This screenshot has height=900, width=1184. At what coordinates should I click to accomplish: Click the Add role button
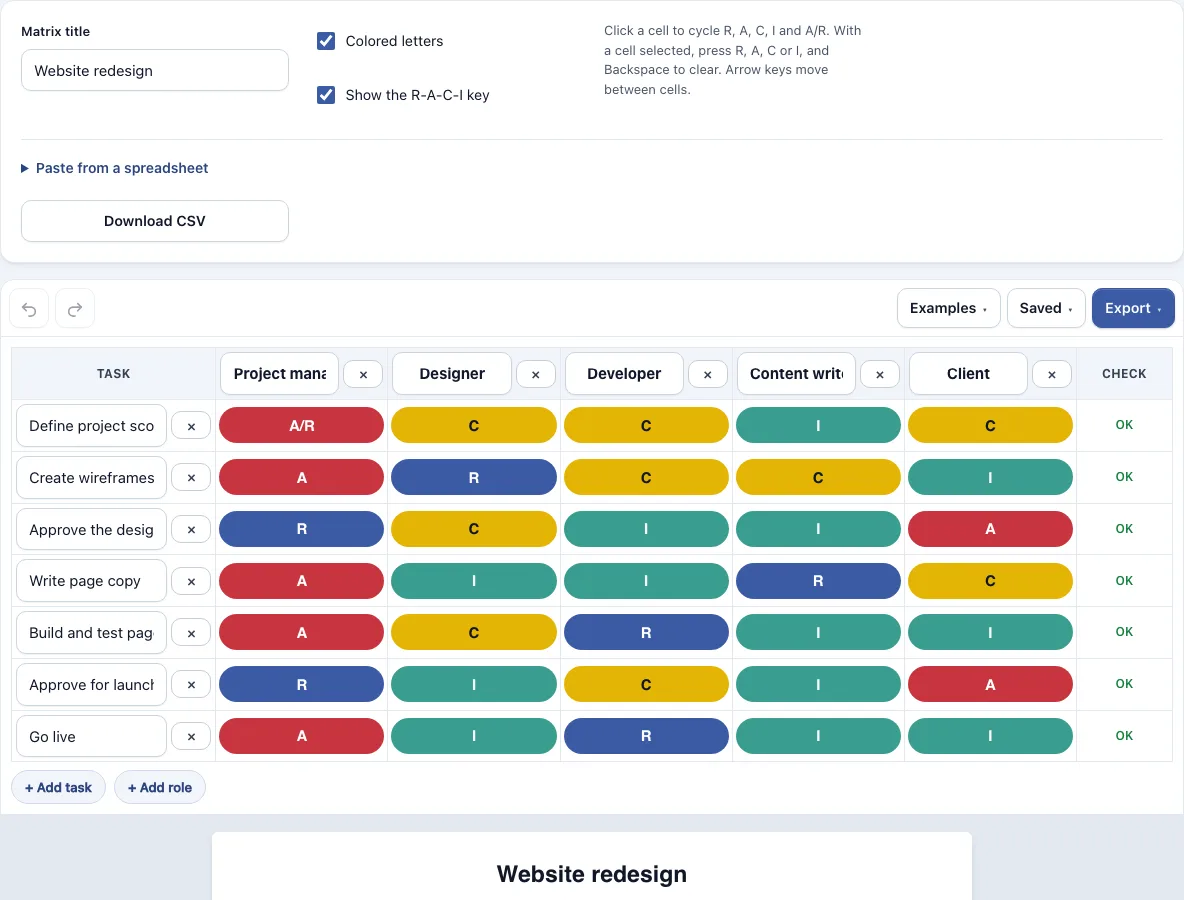coord(159,788)
